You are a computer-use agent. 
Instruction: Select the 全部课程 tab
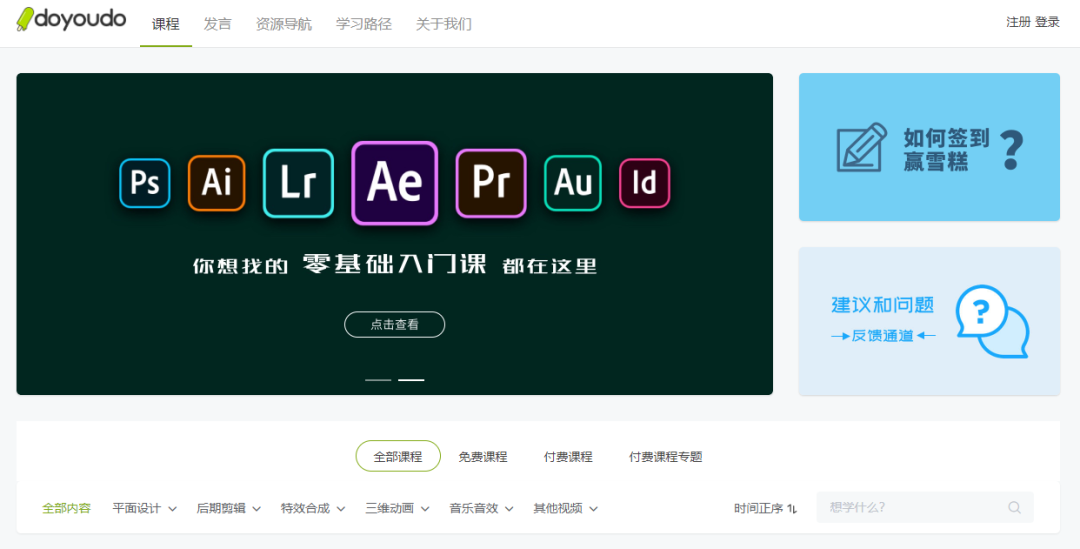point(398,456)
